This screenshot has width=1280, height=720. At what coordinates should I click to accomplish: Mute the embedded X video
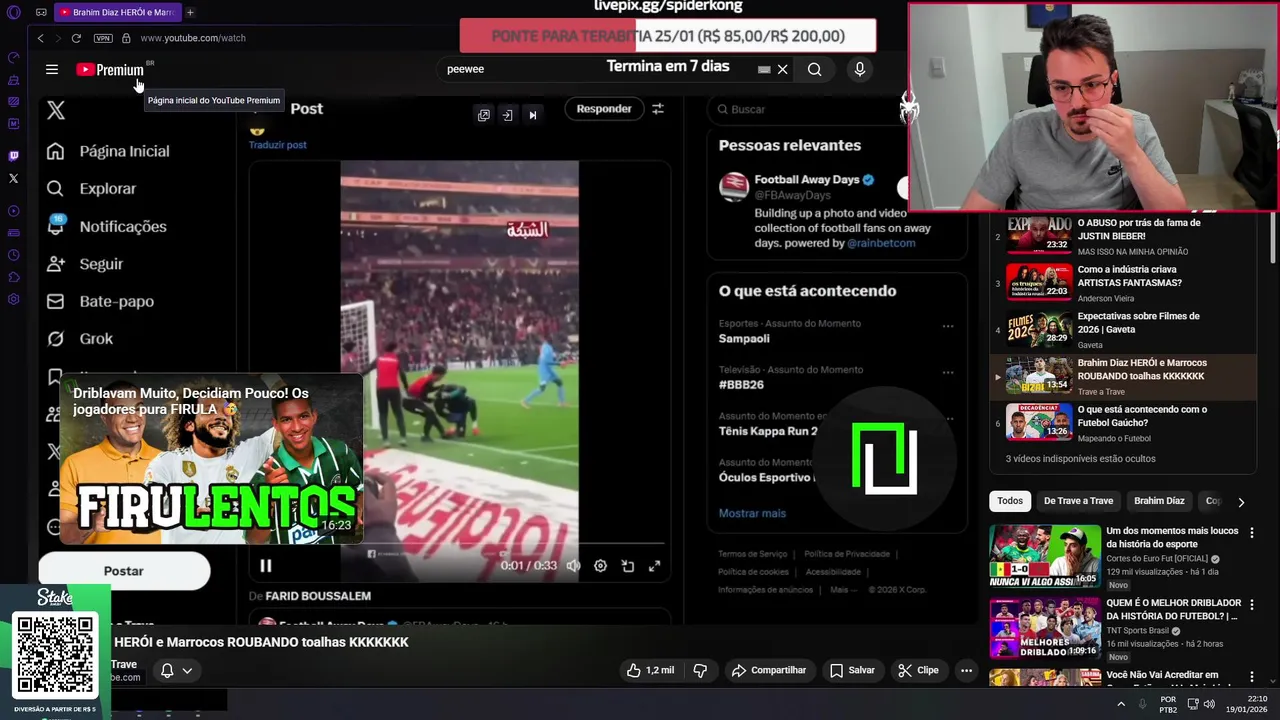(573, 566)
